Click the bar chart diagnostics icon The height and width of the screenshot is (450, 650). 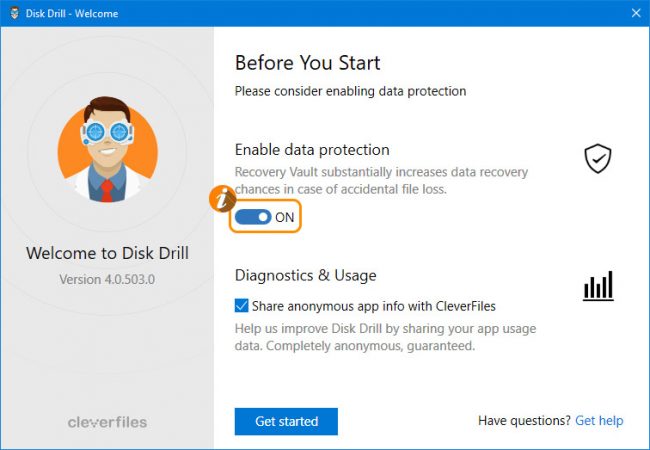(x=598, y=286)
